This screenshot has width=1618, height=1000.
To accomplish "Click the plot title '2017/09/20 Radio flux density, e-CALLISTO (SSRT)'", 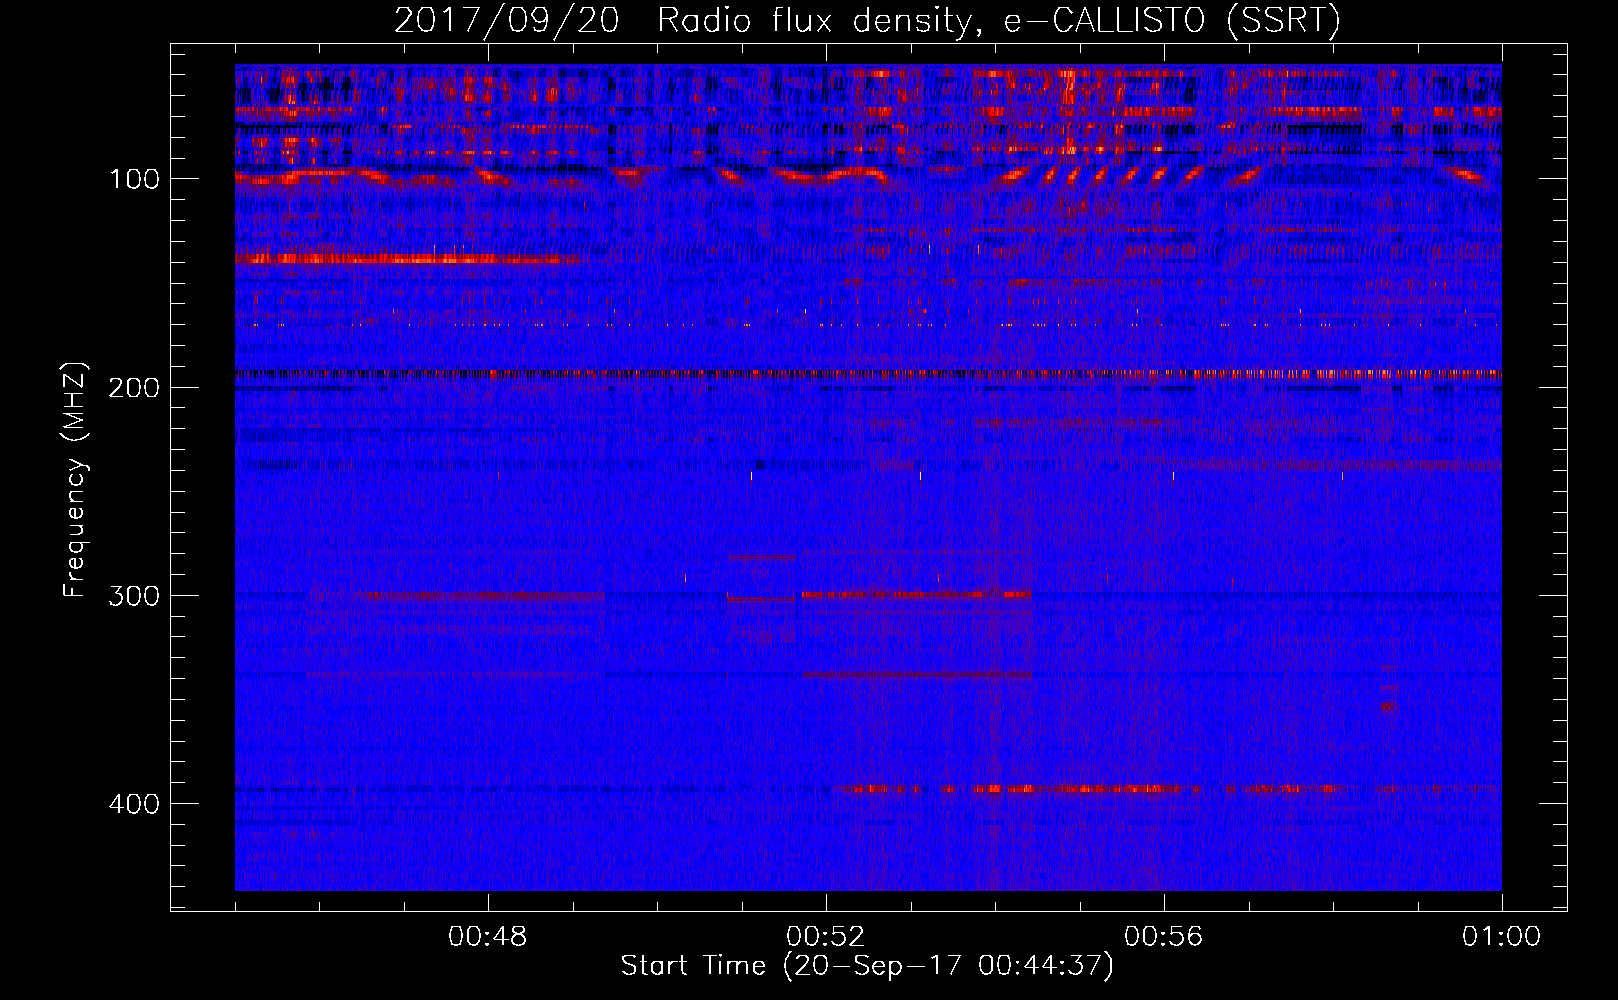I will (x=867, y=21).
